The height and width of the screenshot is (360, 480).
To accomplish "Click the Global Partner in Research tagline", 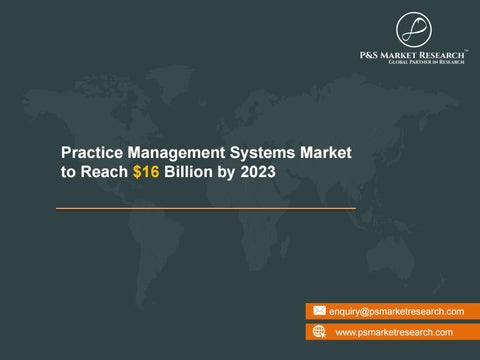I will click(x=426, y=62).
